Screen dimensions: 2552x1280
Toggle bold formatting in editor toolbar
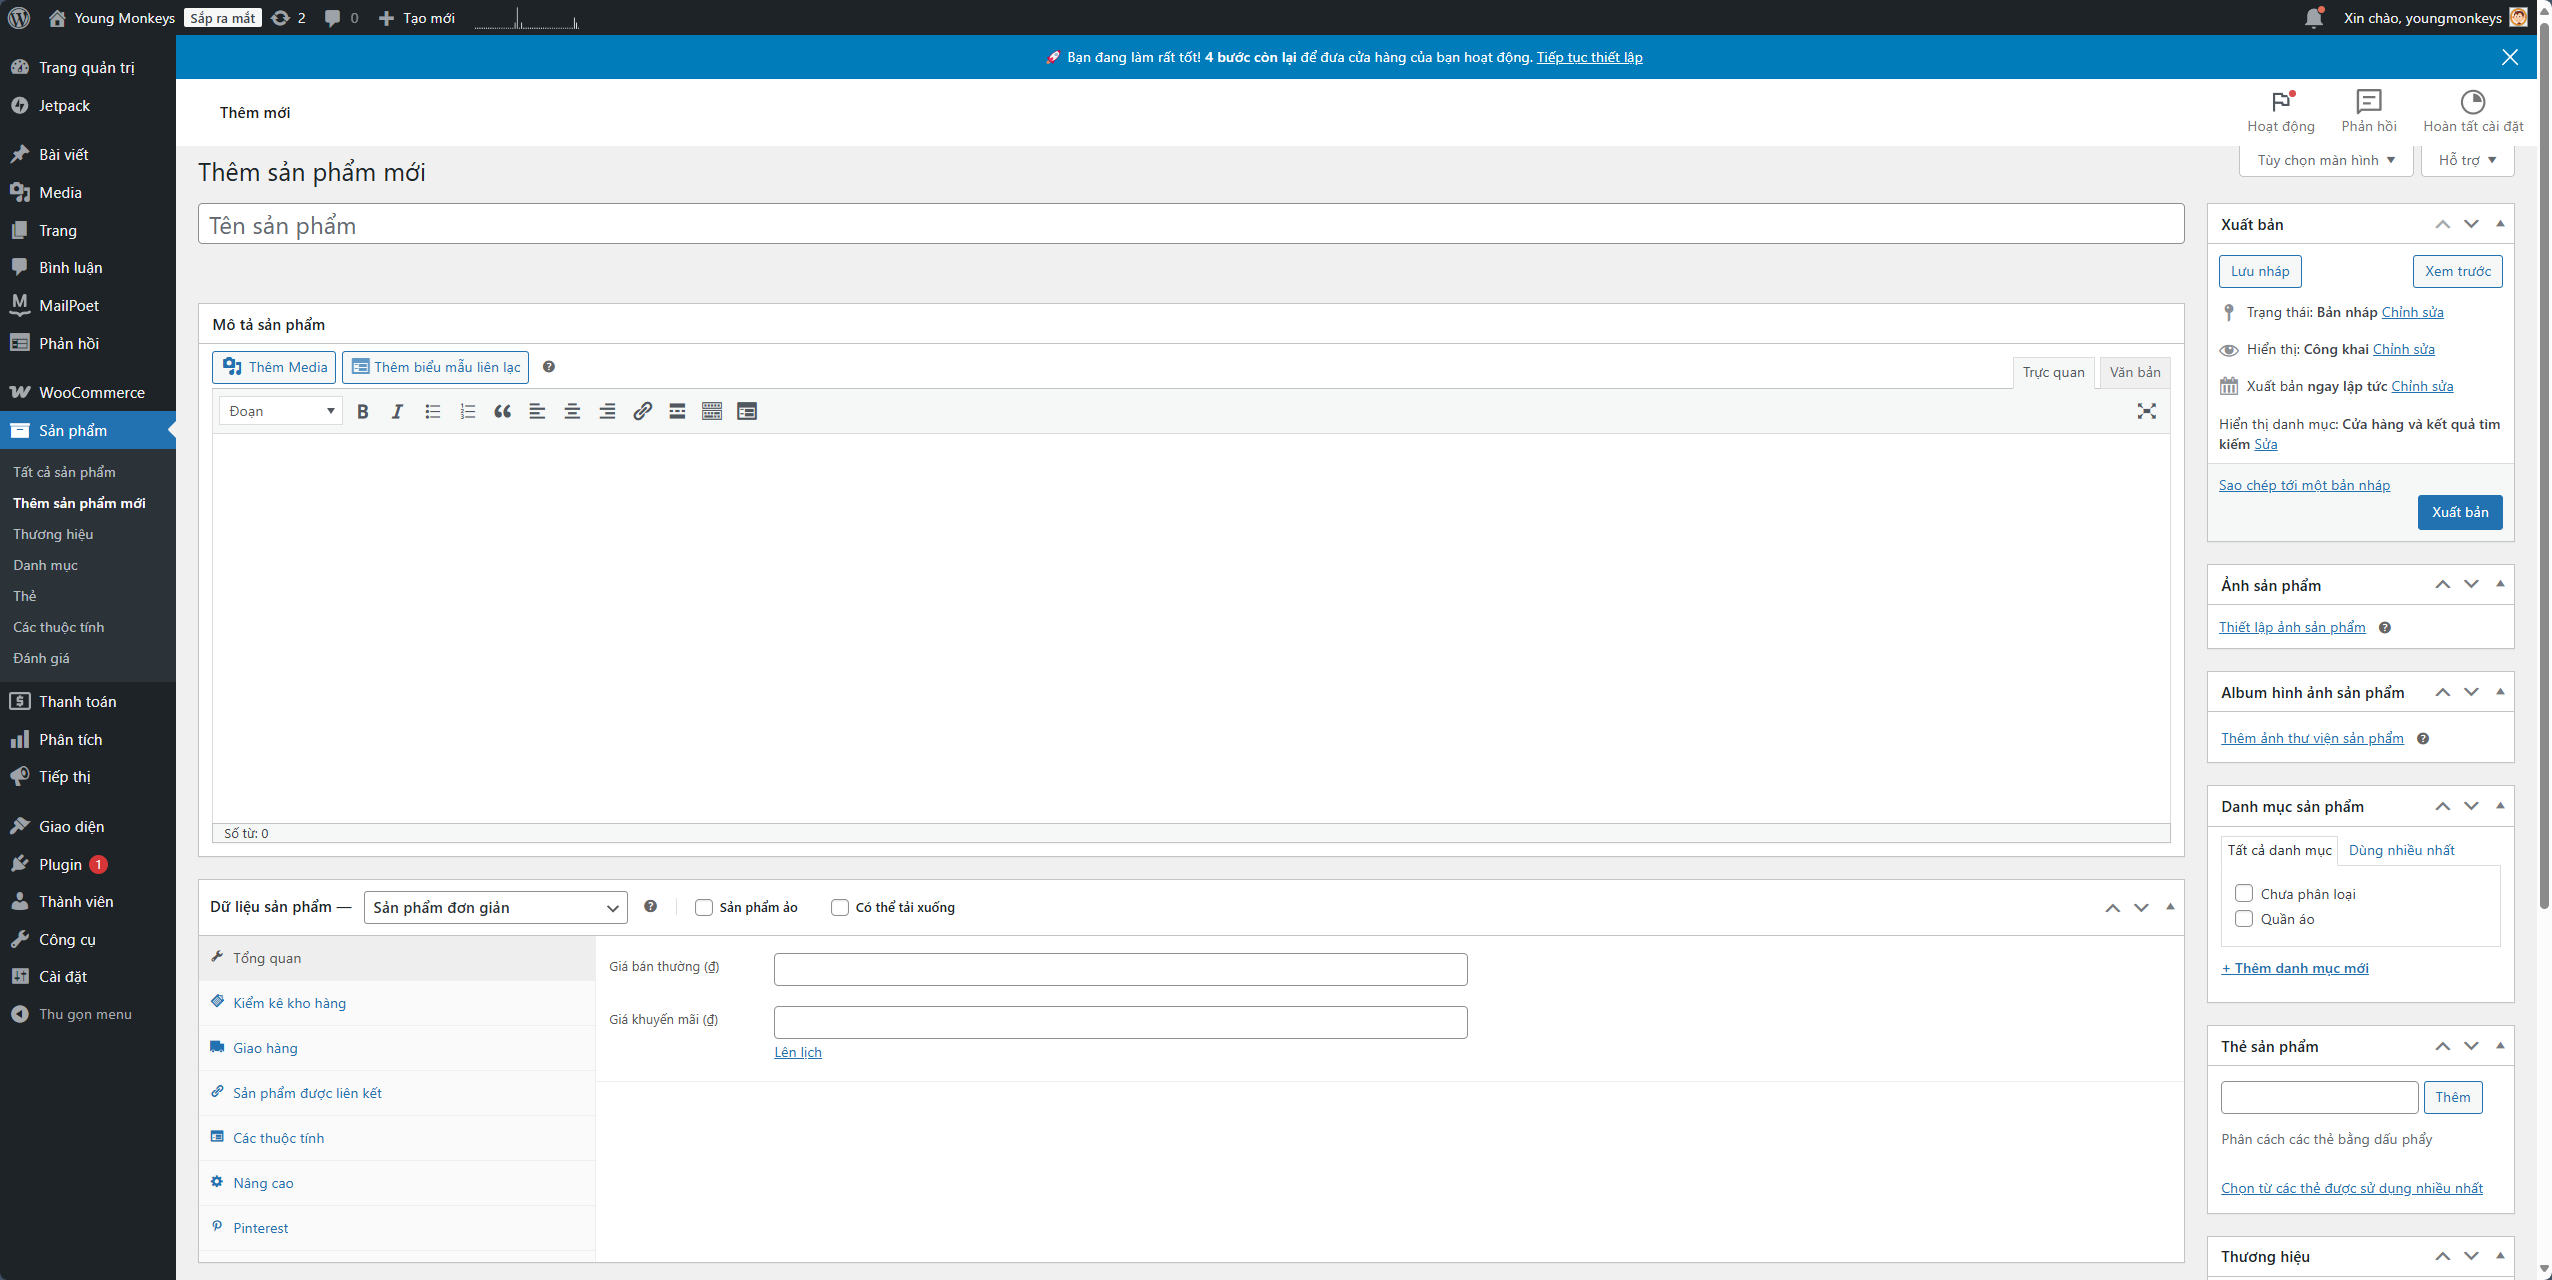363,411
